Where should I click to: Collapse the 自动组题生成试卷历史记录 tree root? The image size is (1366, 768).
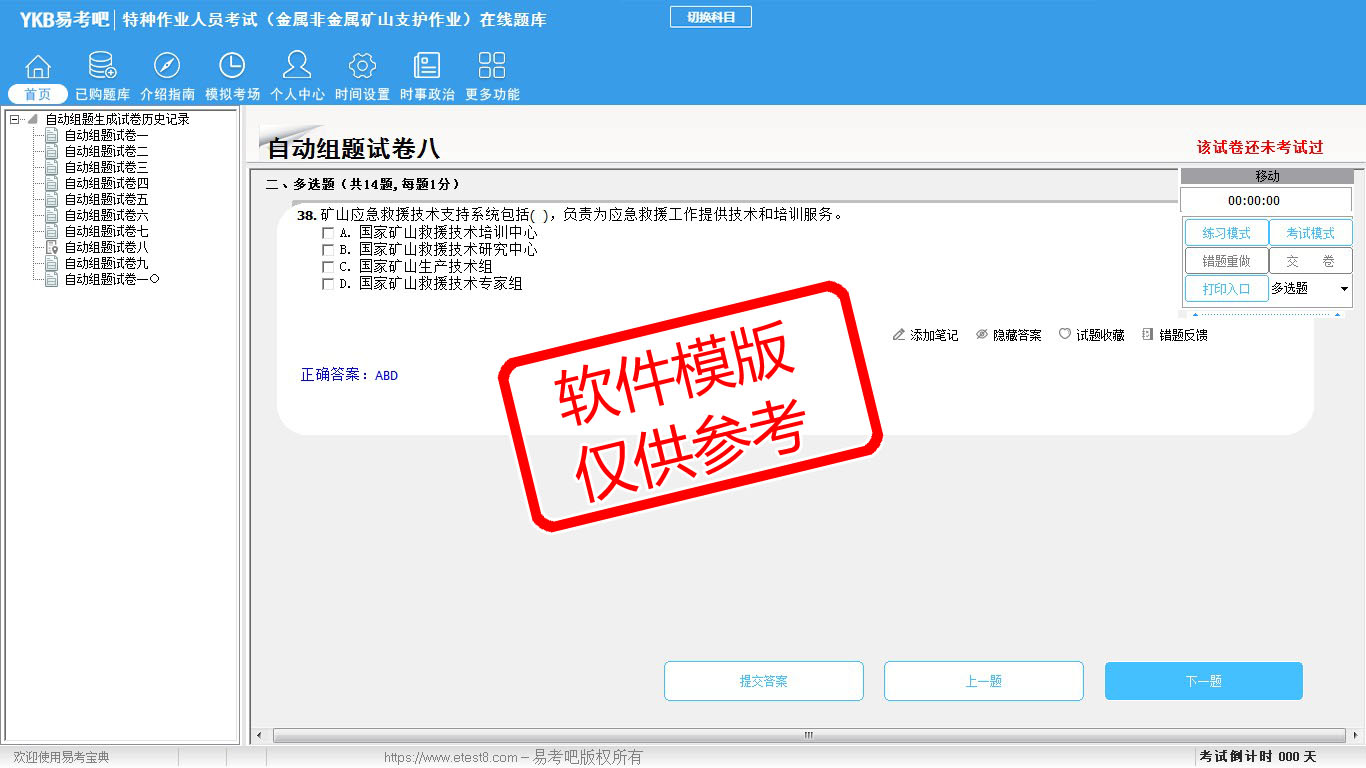pos(14,120)
